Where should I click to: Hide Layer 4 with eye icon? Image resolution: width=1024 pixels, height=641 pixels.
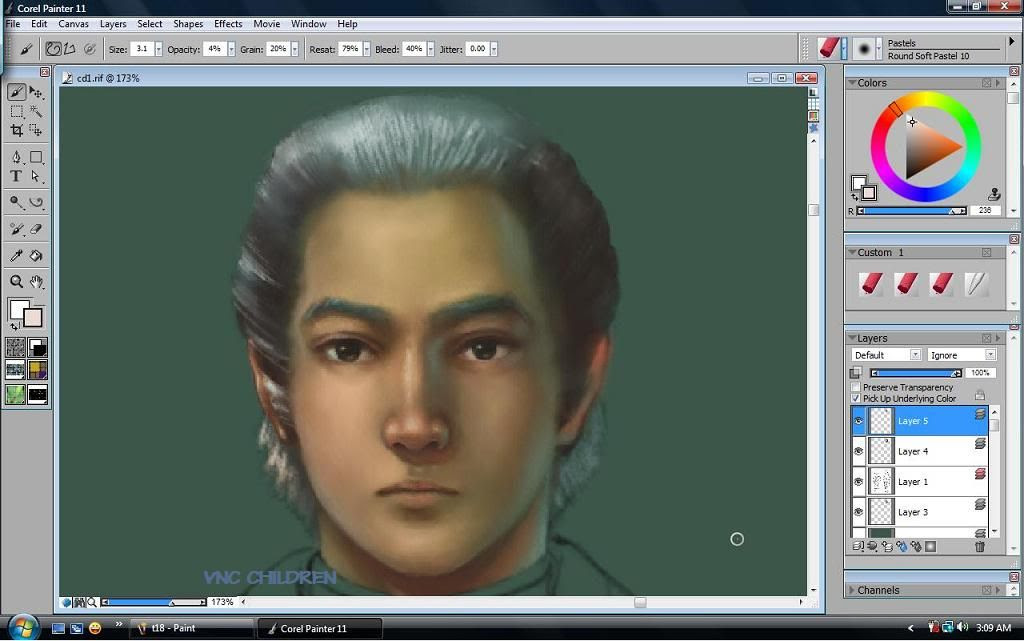click(858, 451)
